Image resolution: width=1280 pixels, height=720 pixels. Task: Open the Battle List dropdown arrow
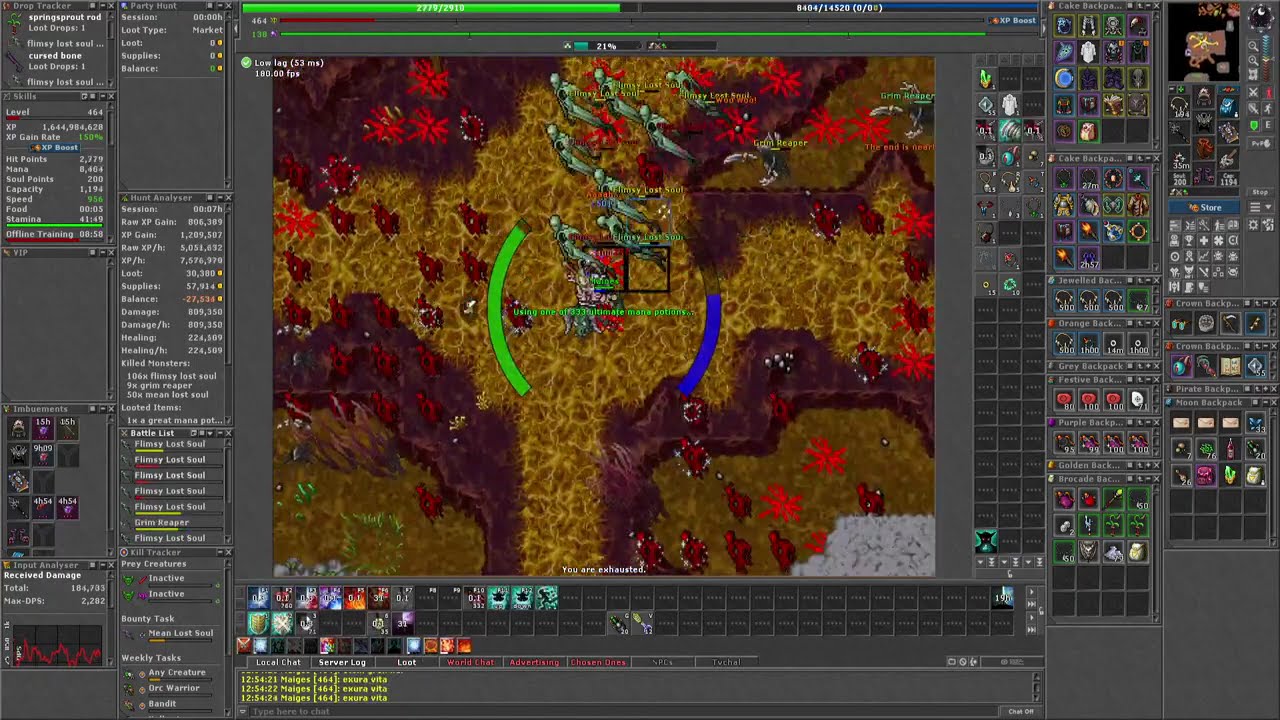(x=211, y=433)
